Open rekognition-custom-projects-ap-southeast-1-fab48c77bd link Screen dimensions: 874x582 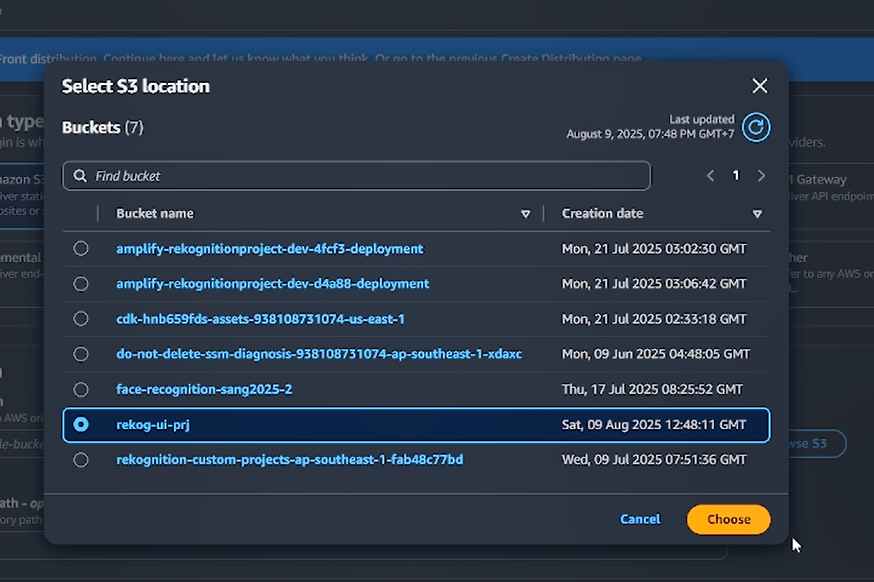click(x=289, y=460)
